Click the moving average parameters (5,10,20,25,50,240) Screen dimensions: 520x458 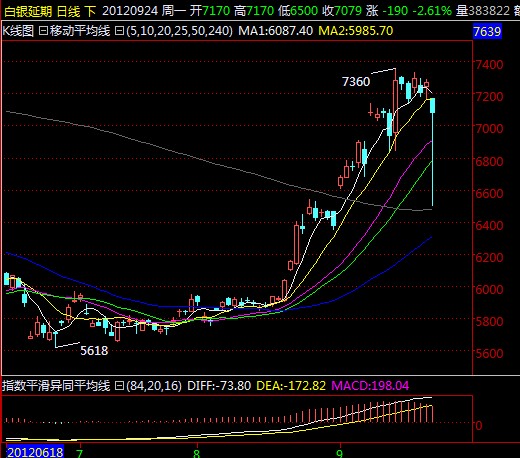pos(179,31)
